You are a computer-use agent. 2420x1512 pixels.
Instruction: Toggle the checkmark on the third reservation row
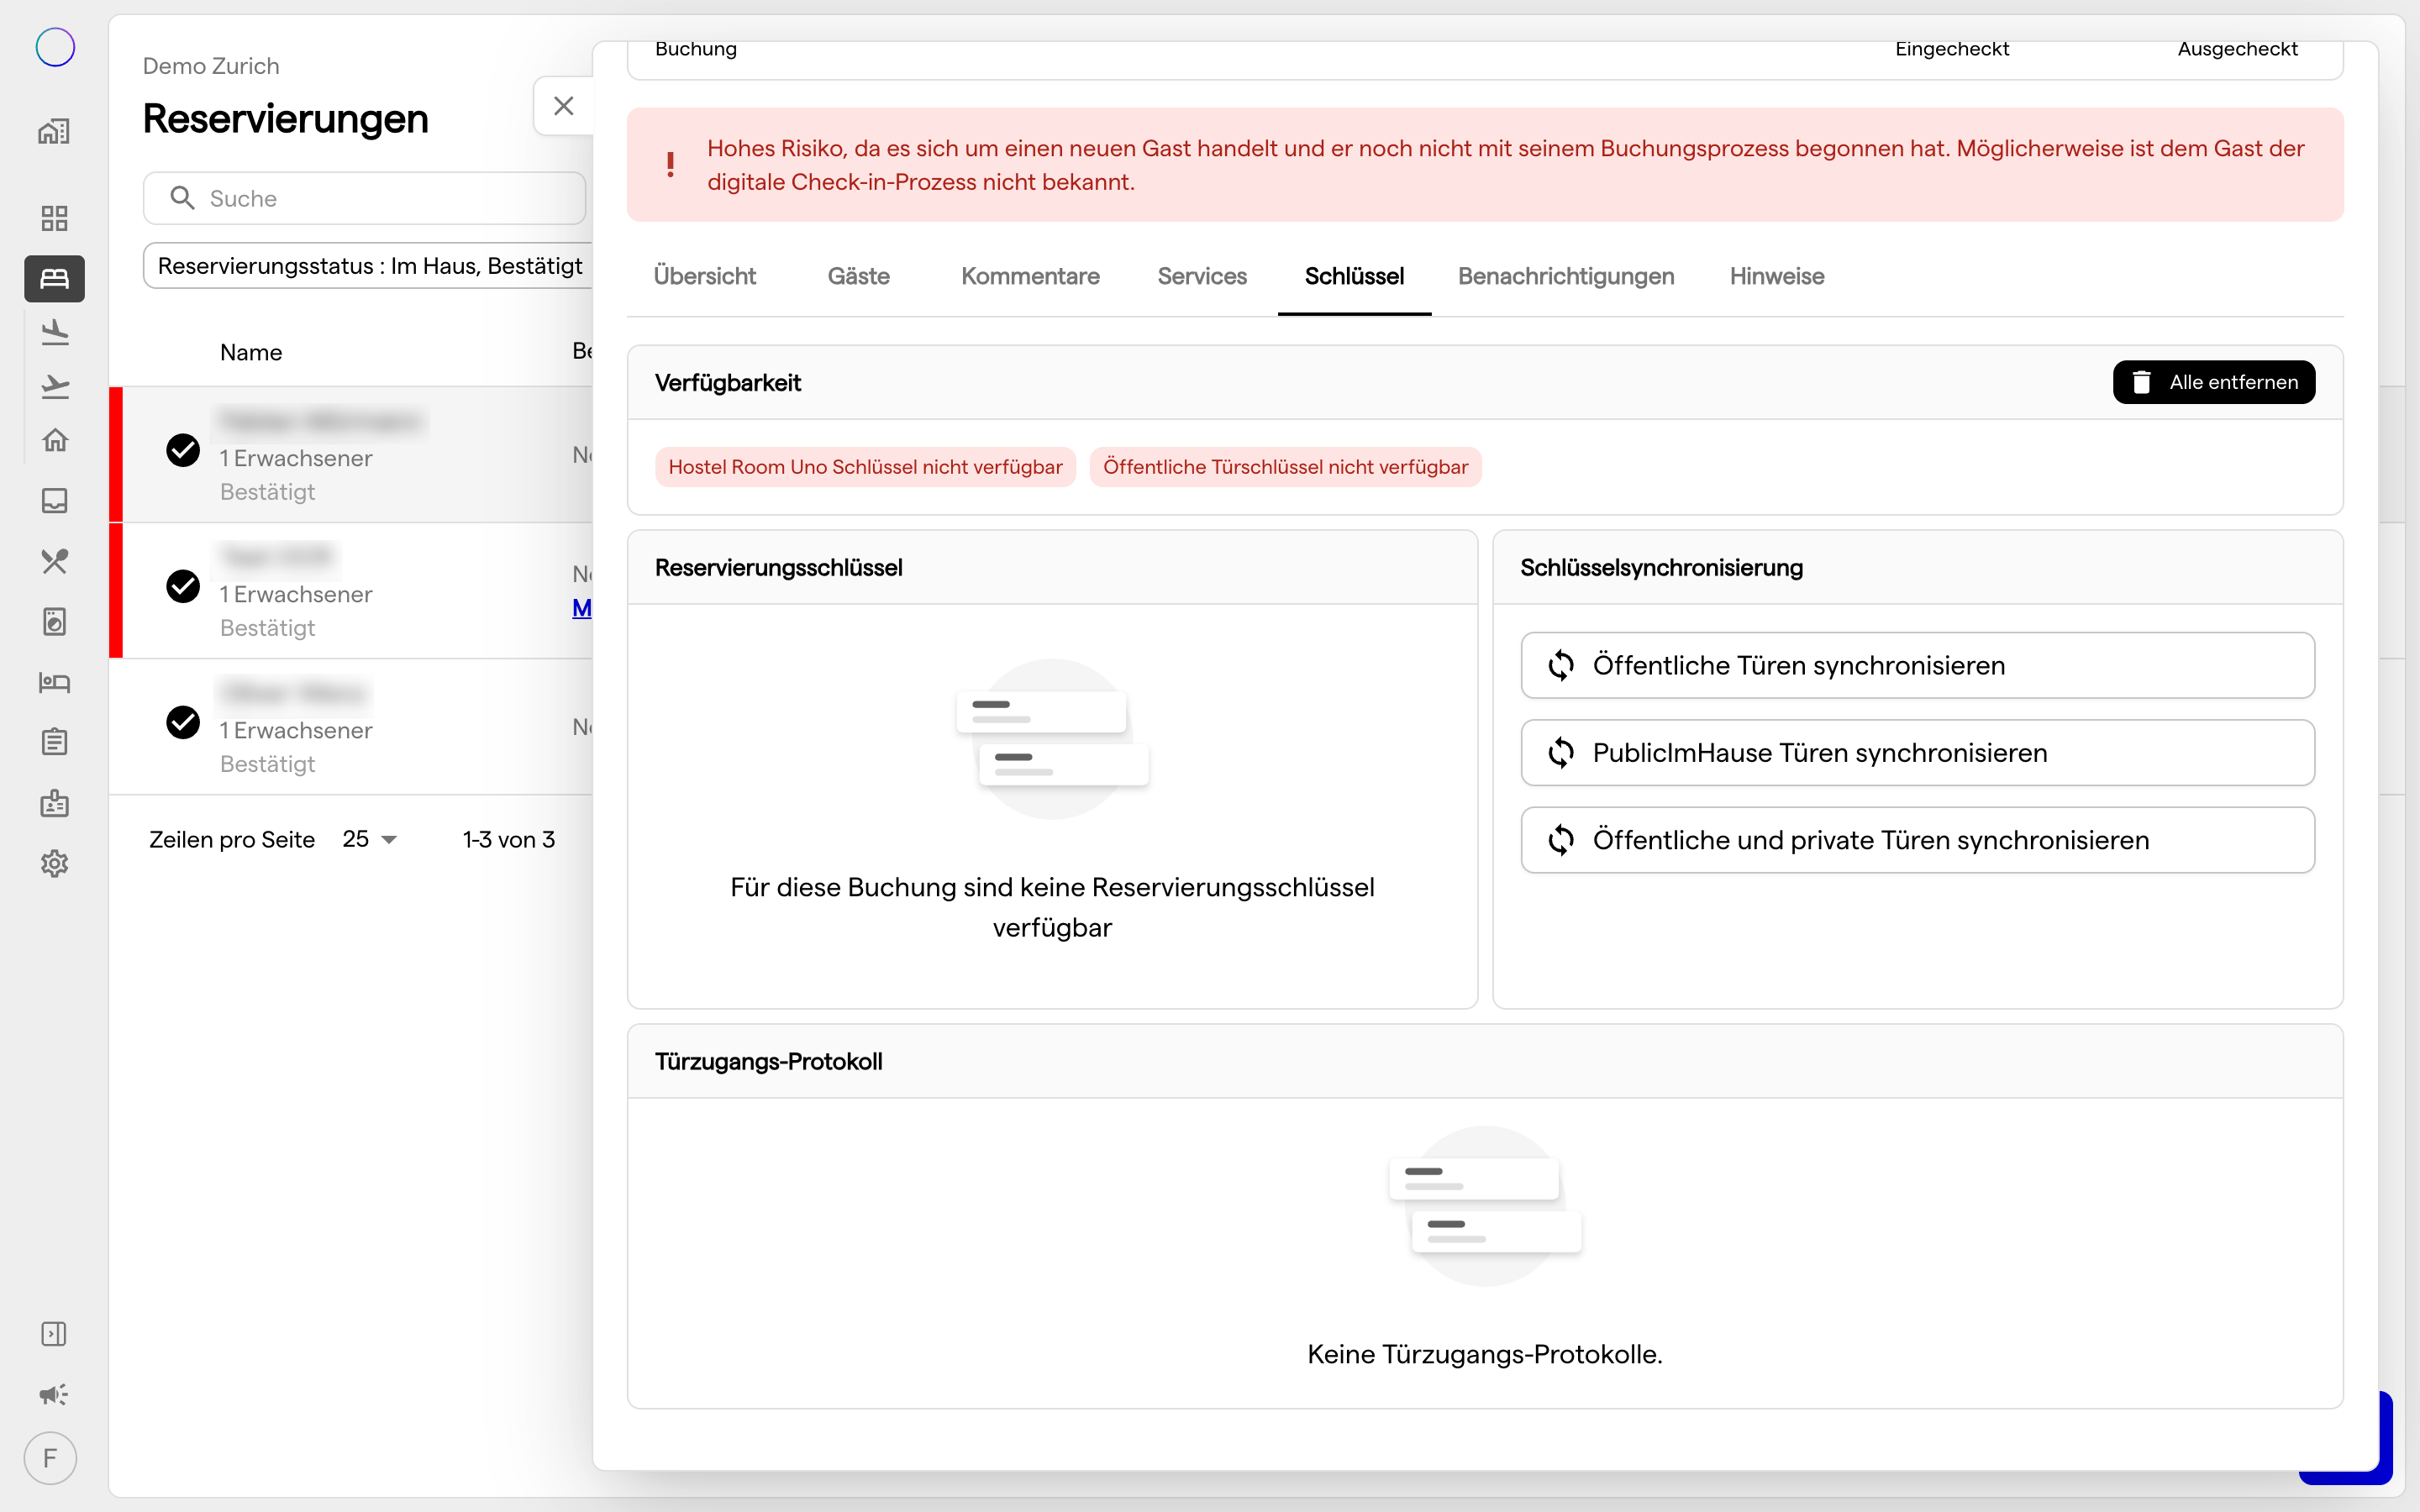183,722
